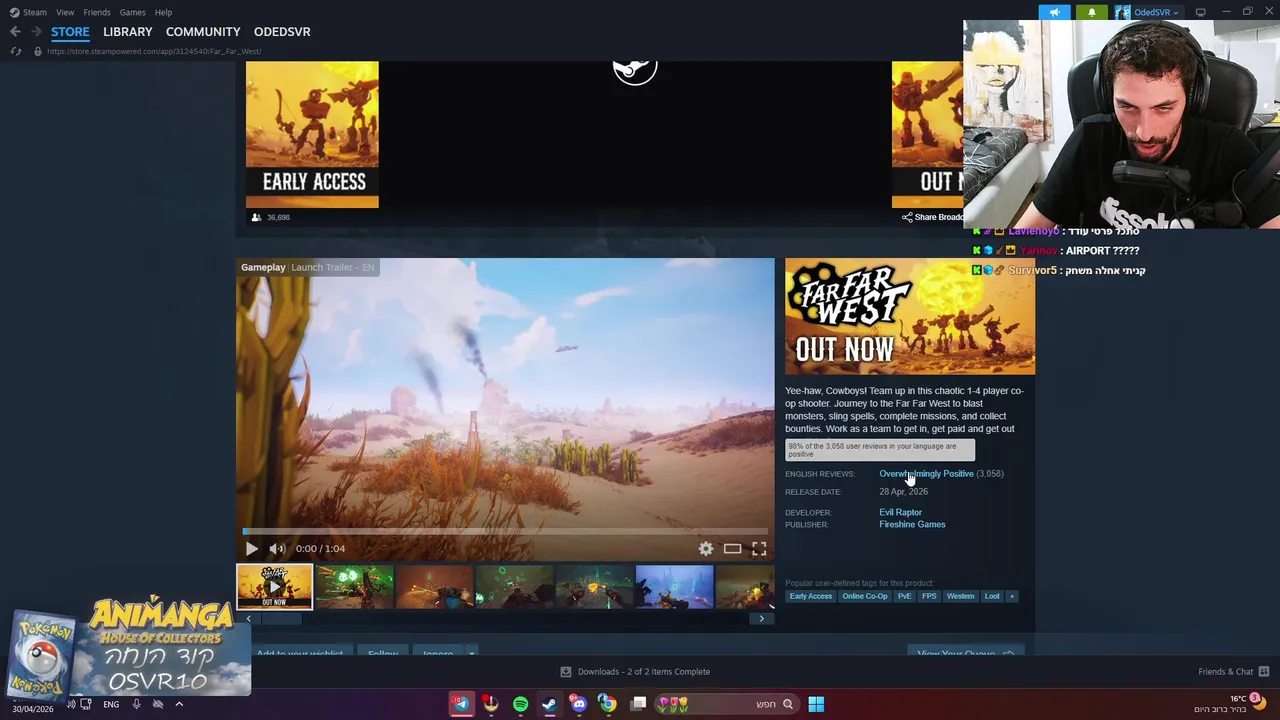
Task: Play the launch trailer video
Action: pos(251,548)
